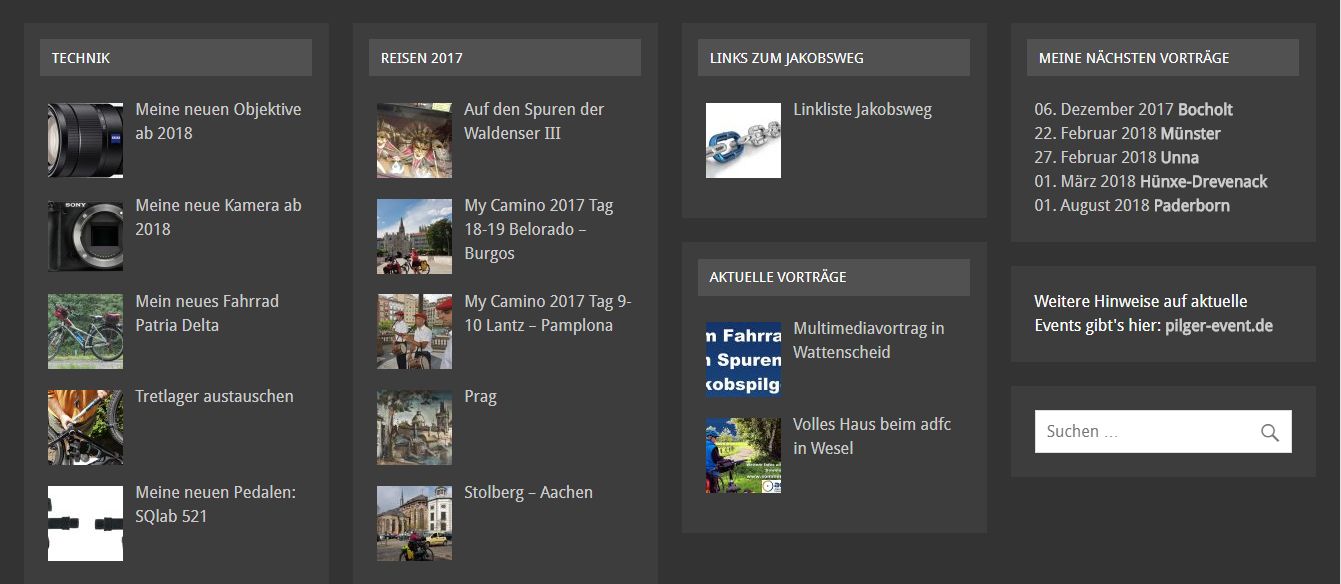Open the "Stolberg – Aachen" post
Viewport: 1341px width, 584px height.
(x=529, y=492)
